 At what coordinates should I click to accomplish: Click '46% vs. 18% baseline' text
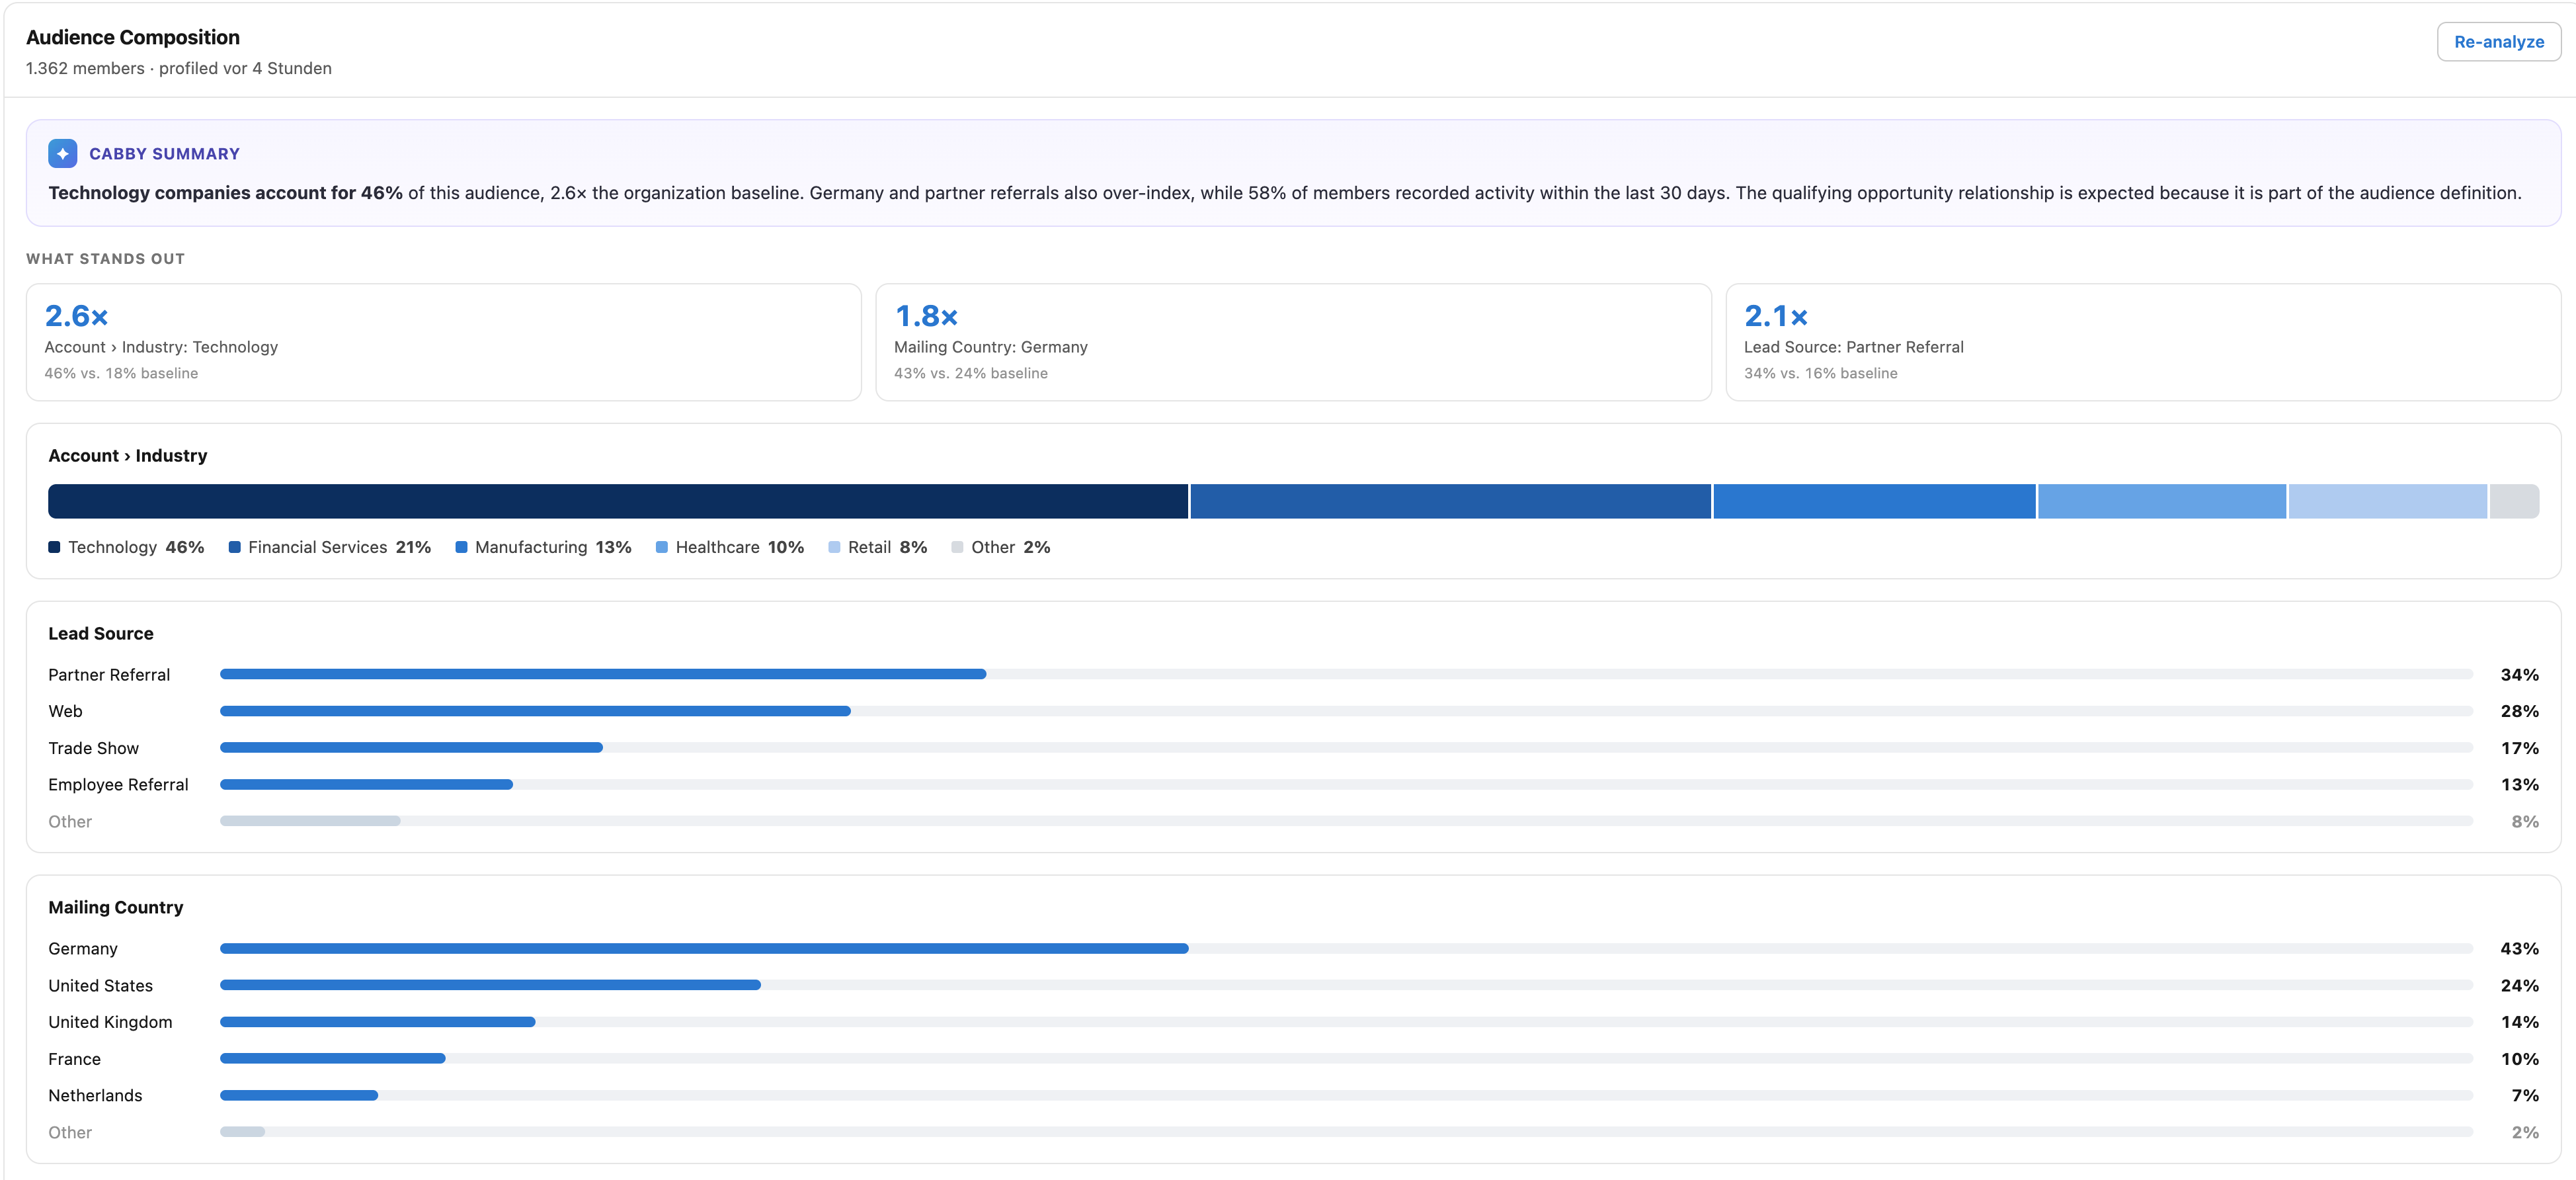point(121,373)
